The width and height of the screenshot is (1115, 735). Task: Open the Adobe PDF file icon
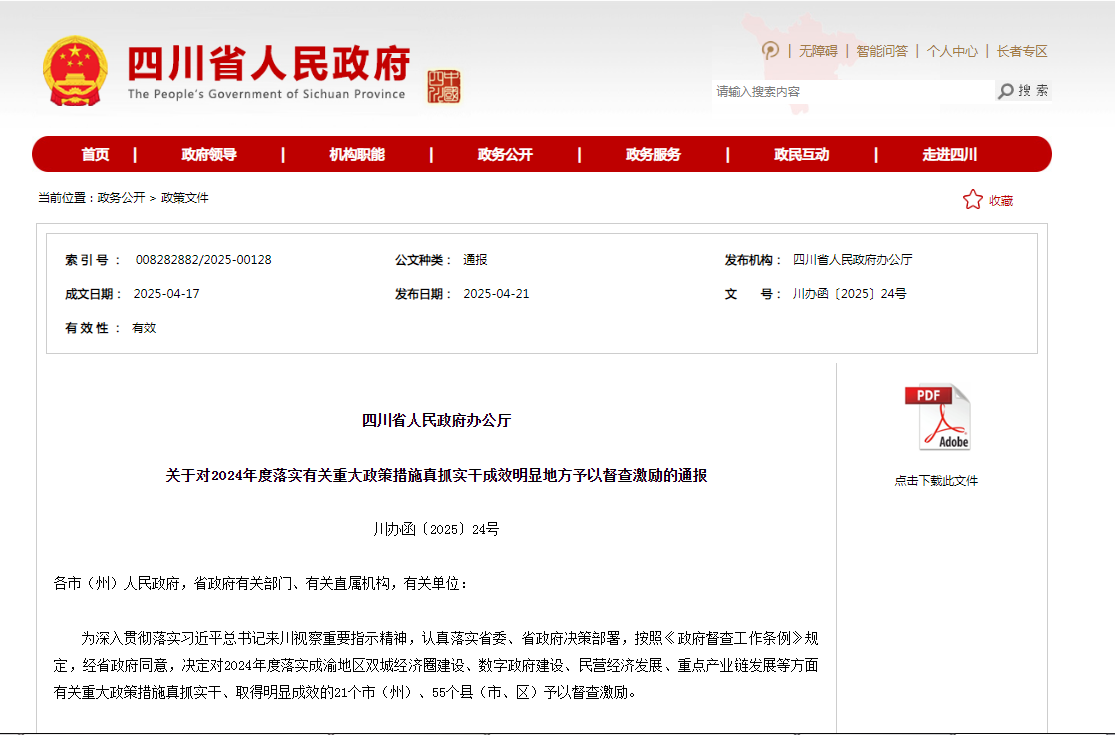[x=938, y=418]
